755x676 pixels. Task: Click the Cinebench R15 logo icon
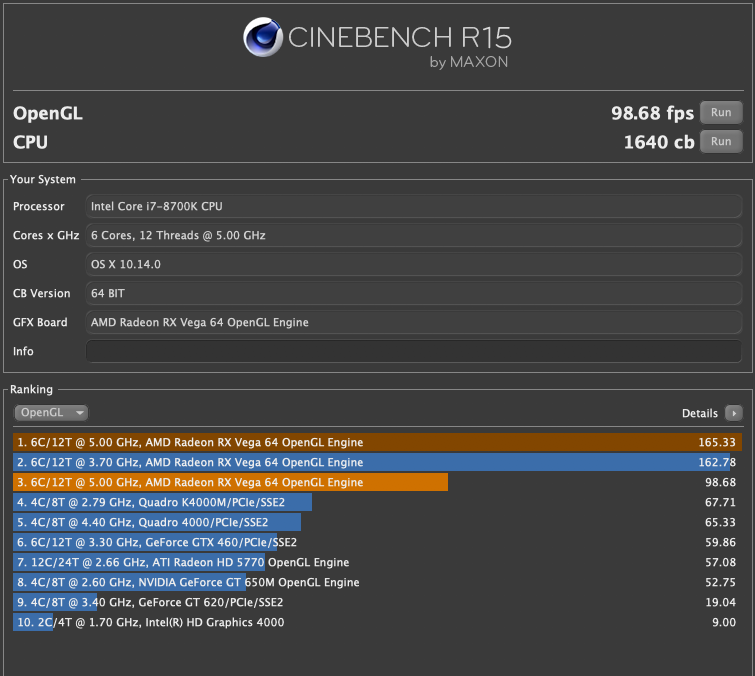[x=263, y=37]
